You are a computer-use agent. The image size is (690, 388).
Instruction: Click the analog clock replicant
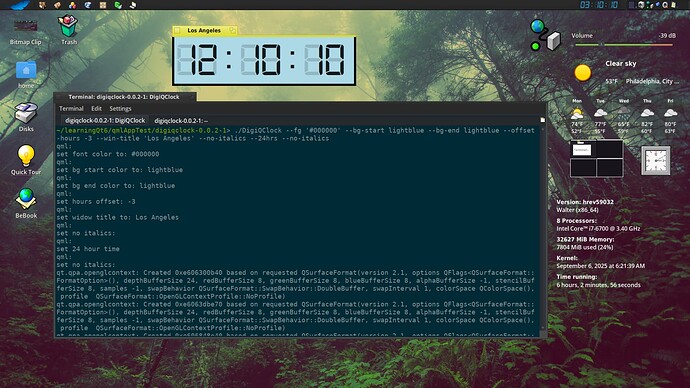pyautogui.click(x=655, y=160)
